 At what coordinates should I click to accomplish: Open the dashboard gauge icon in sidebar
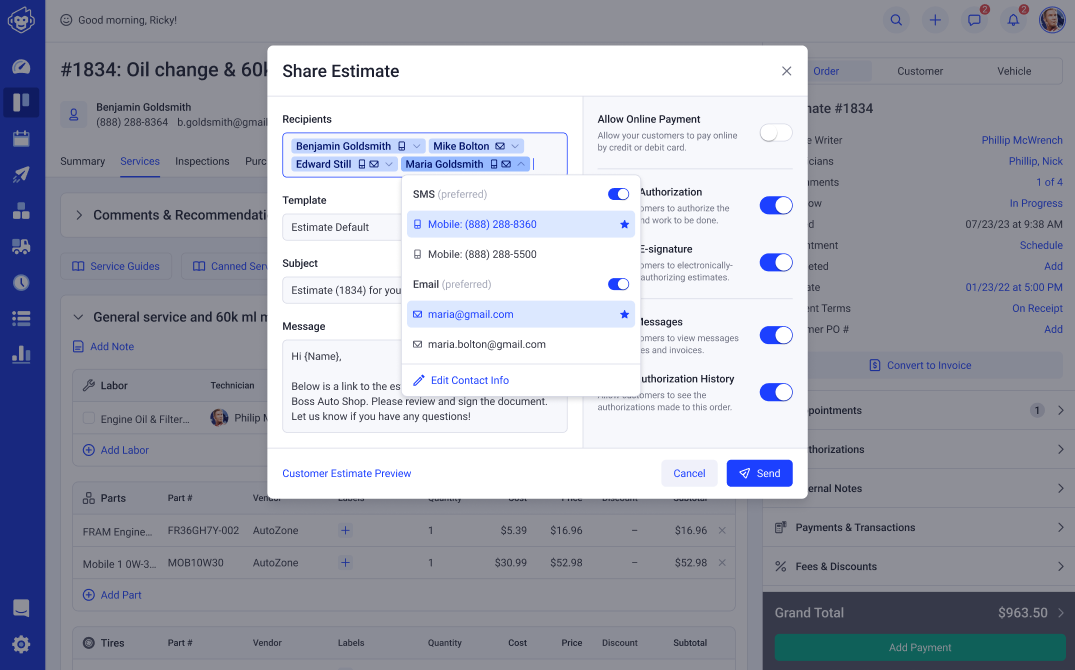21,67
